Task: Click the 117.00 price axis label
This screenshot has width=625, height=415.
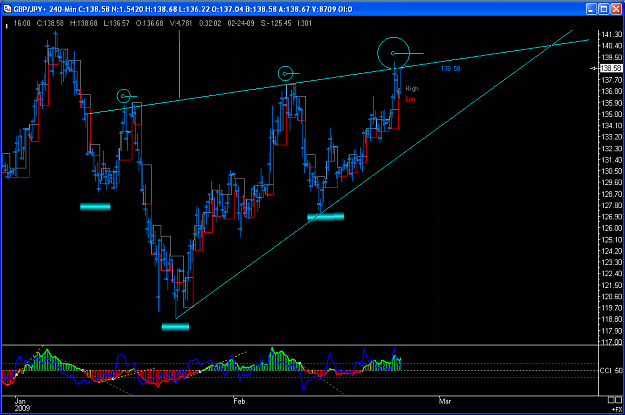Action: (x=612, y=342)
